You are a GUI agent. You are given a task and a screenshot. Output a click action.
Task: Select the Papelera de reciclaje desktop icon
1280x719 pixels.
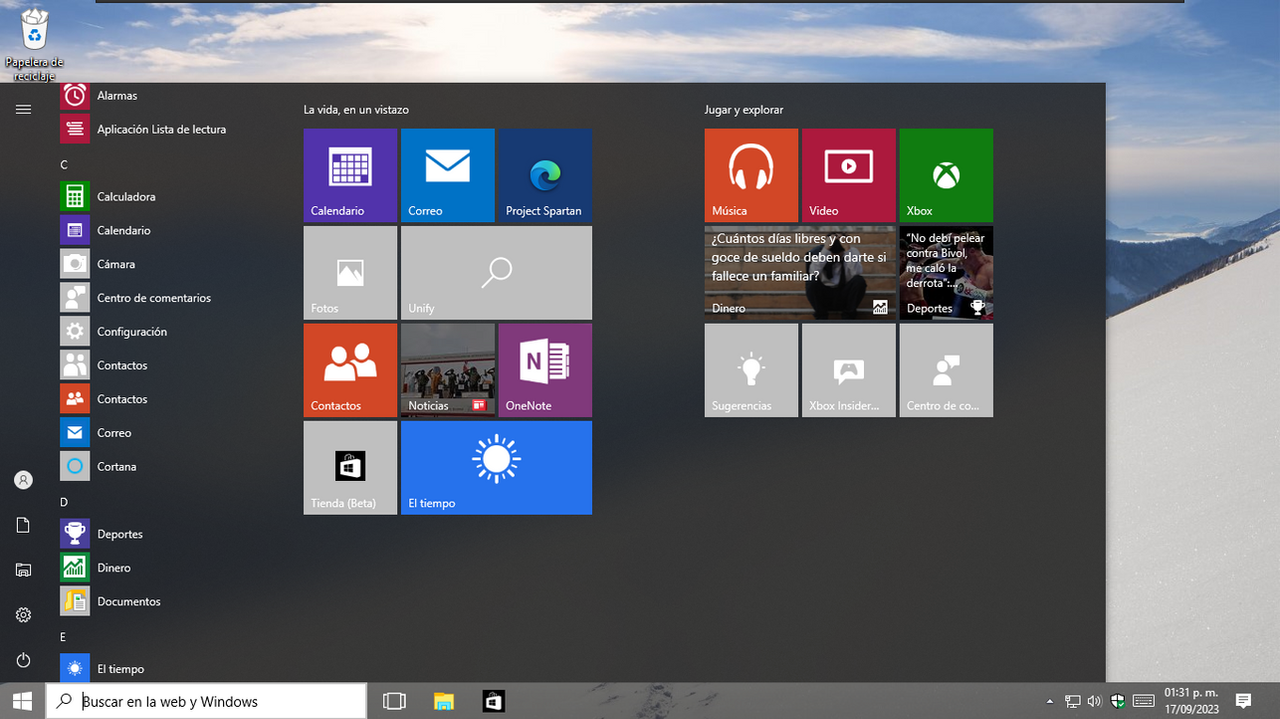[35, 45]
